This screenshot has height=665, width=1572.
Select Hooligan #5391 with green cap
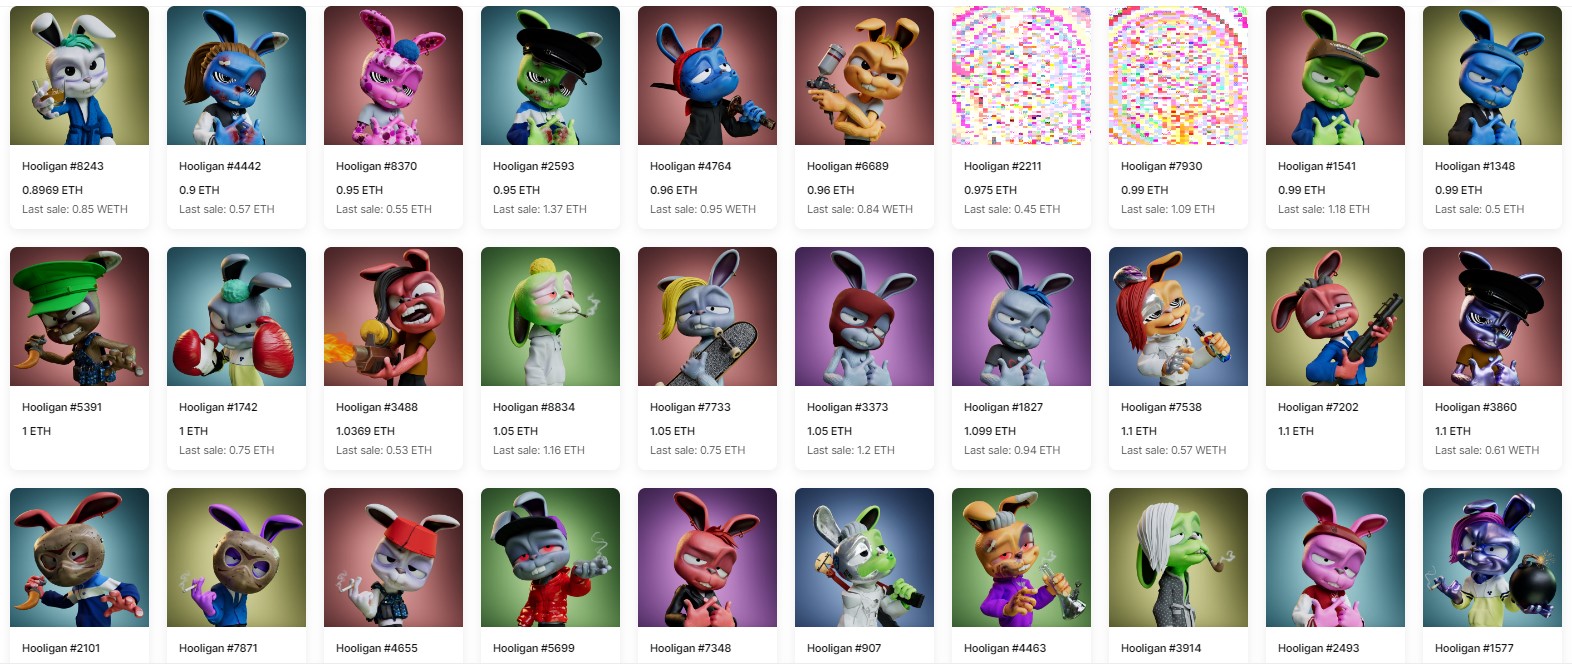click(79, 317)
